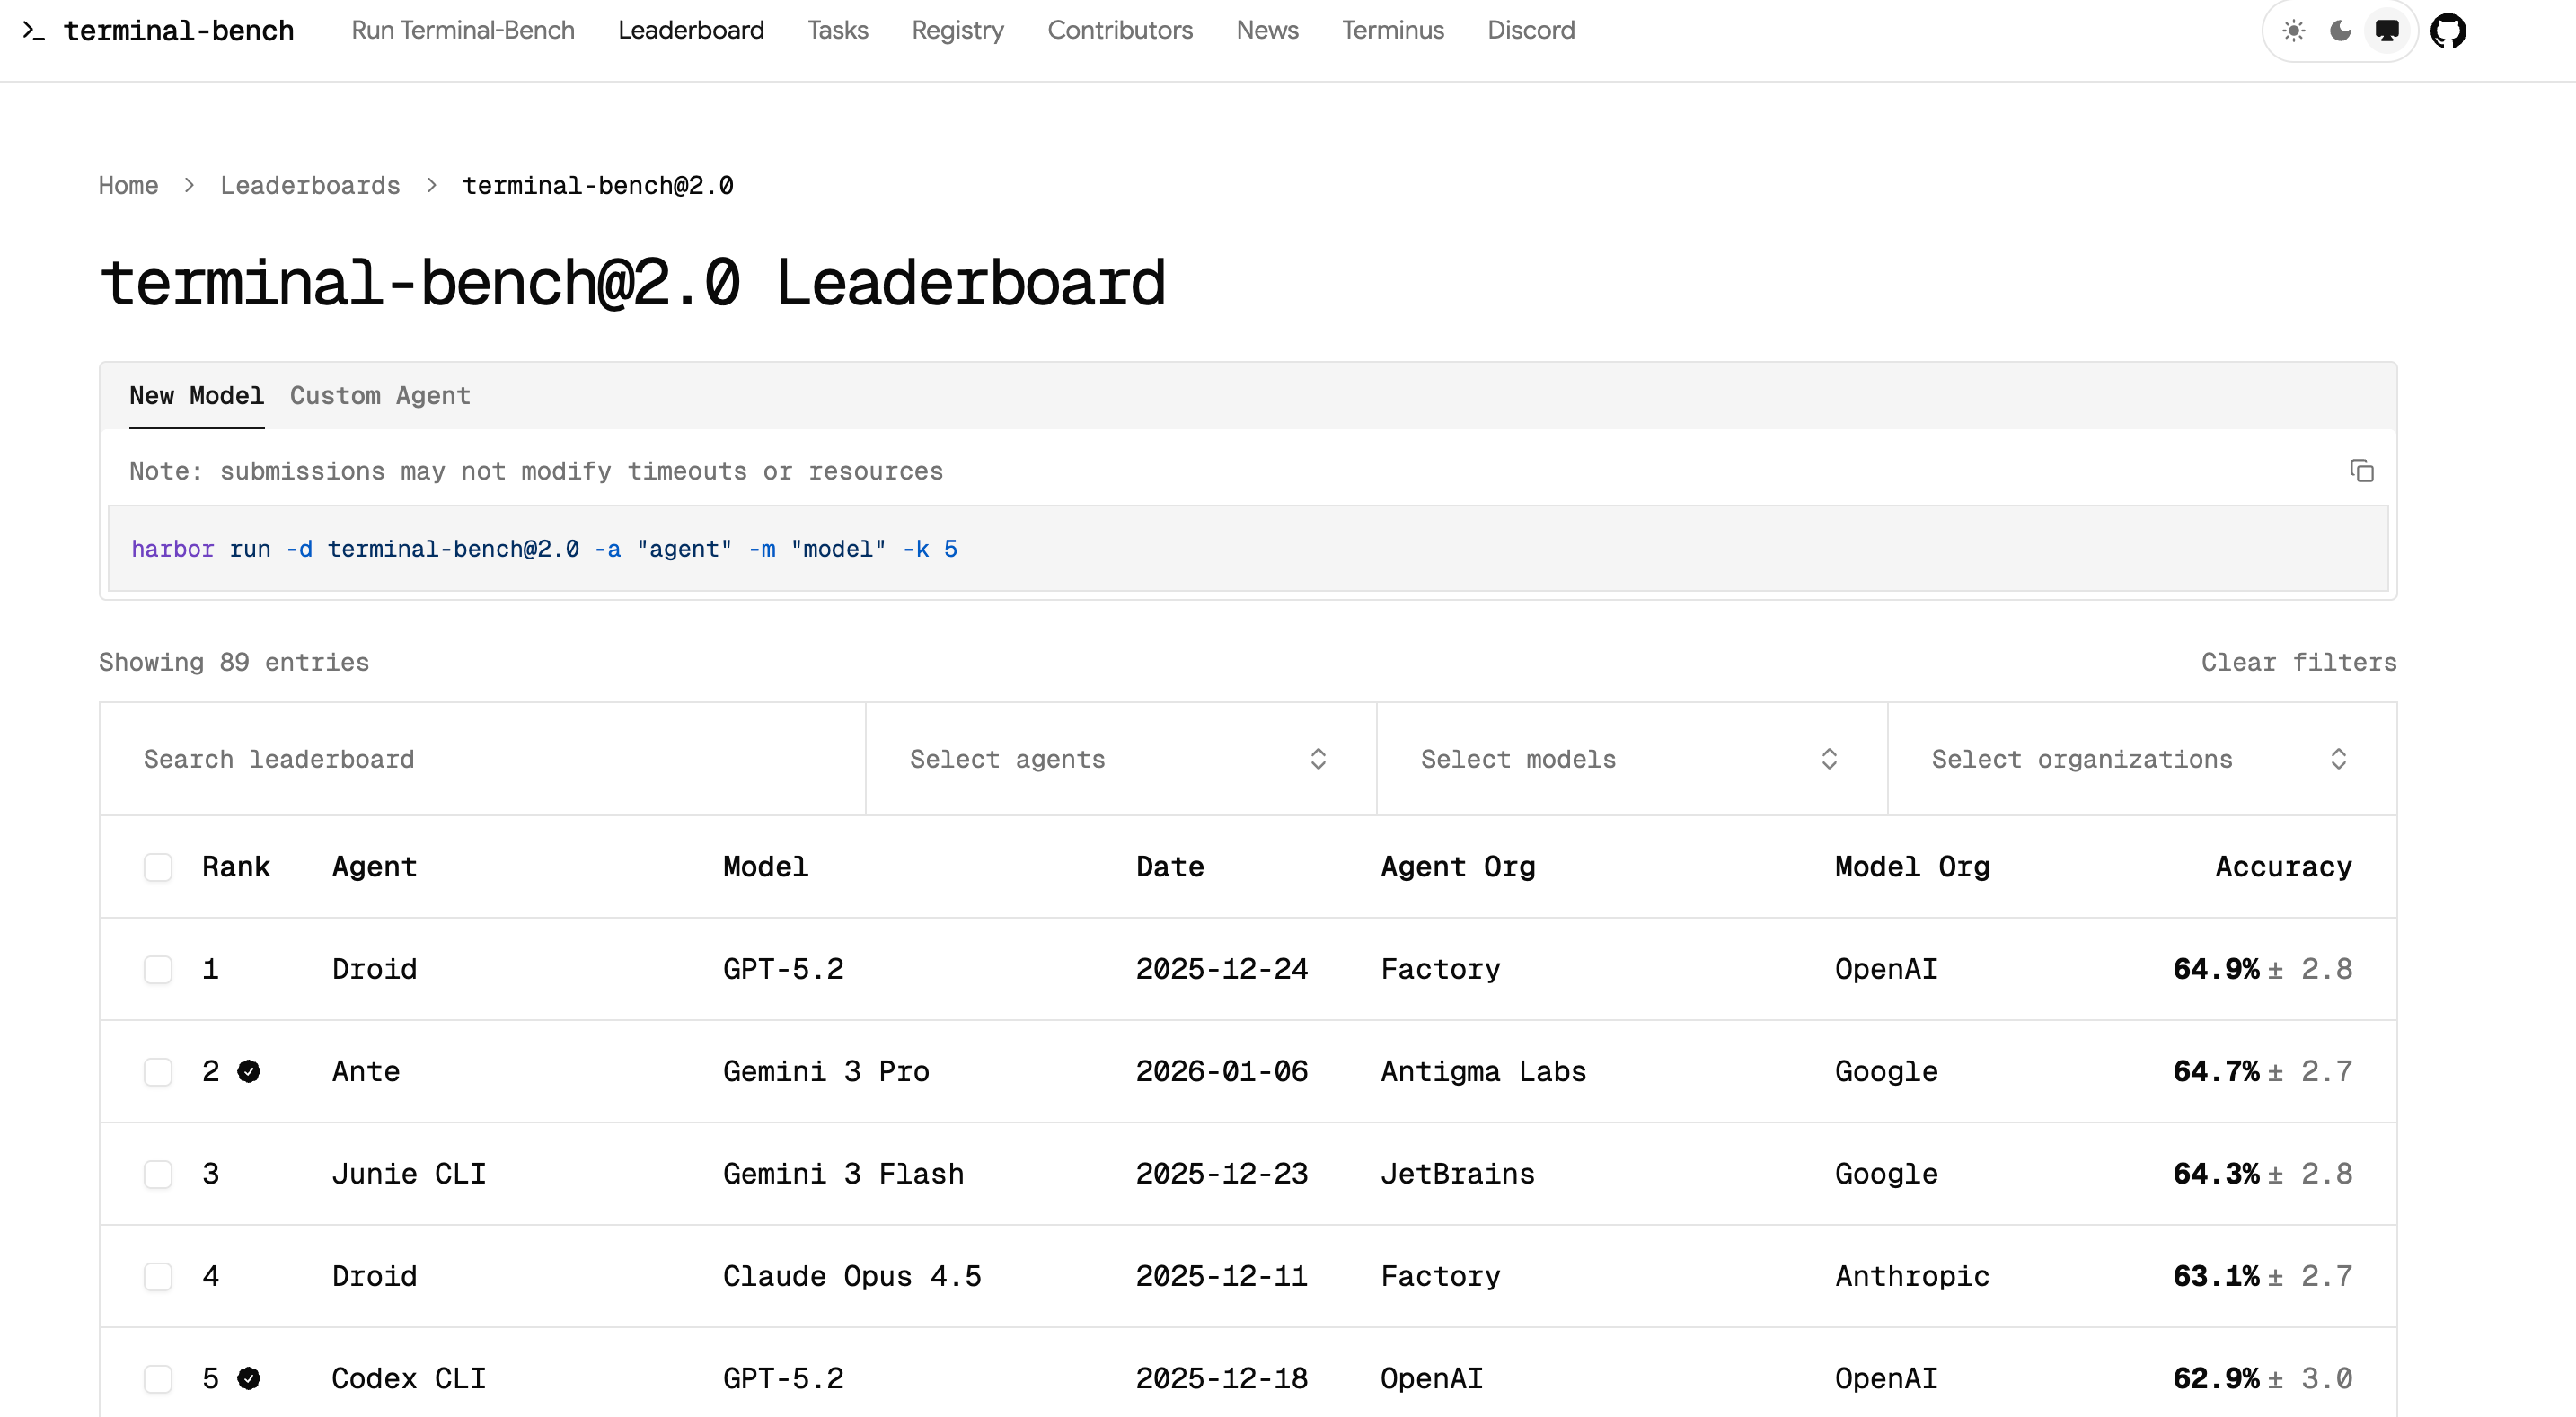Sort by the Rank column header
The width and height of the screenshot is (2576, 1417).
pos(236,866)
